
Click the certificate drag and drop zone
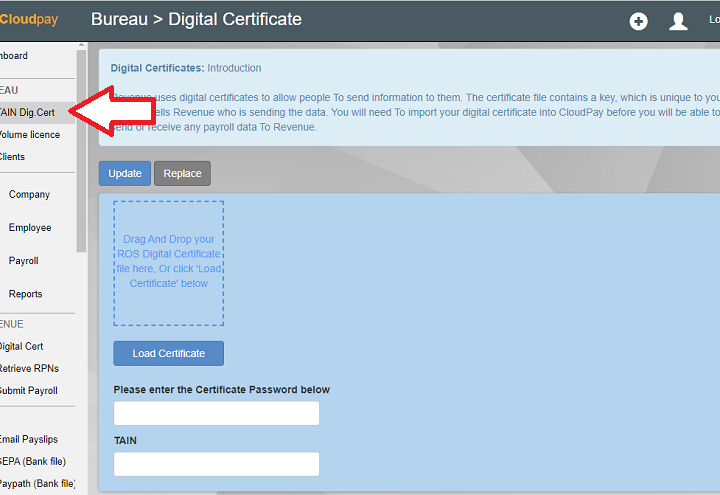point(168,263)
